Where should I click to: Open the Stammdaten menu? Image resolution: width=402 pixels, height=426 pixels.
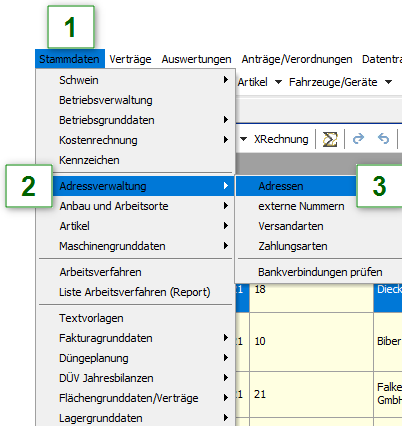tap(70, 59)
